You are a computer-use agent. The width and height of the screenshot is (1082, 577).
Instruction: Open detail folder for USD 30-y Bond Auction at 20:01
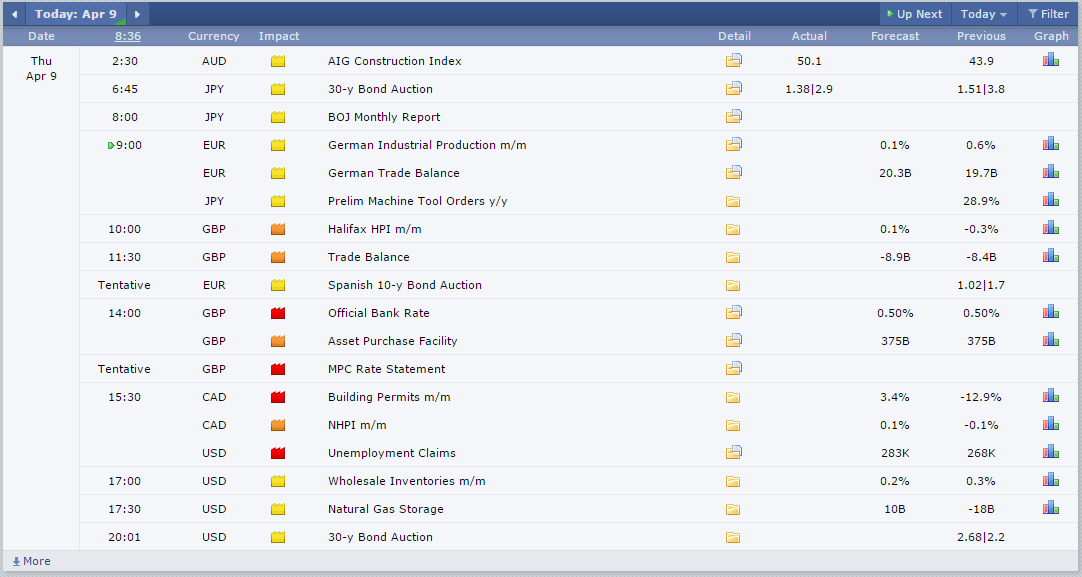[x=733, y=538]
